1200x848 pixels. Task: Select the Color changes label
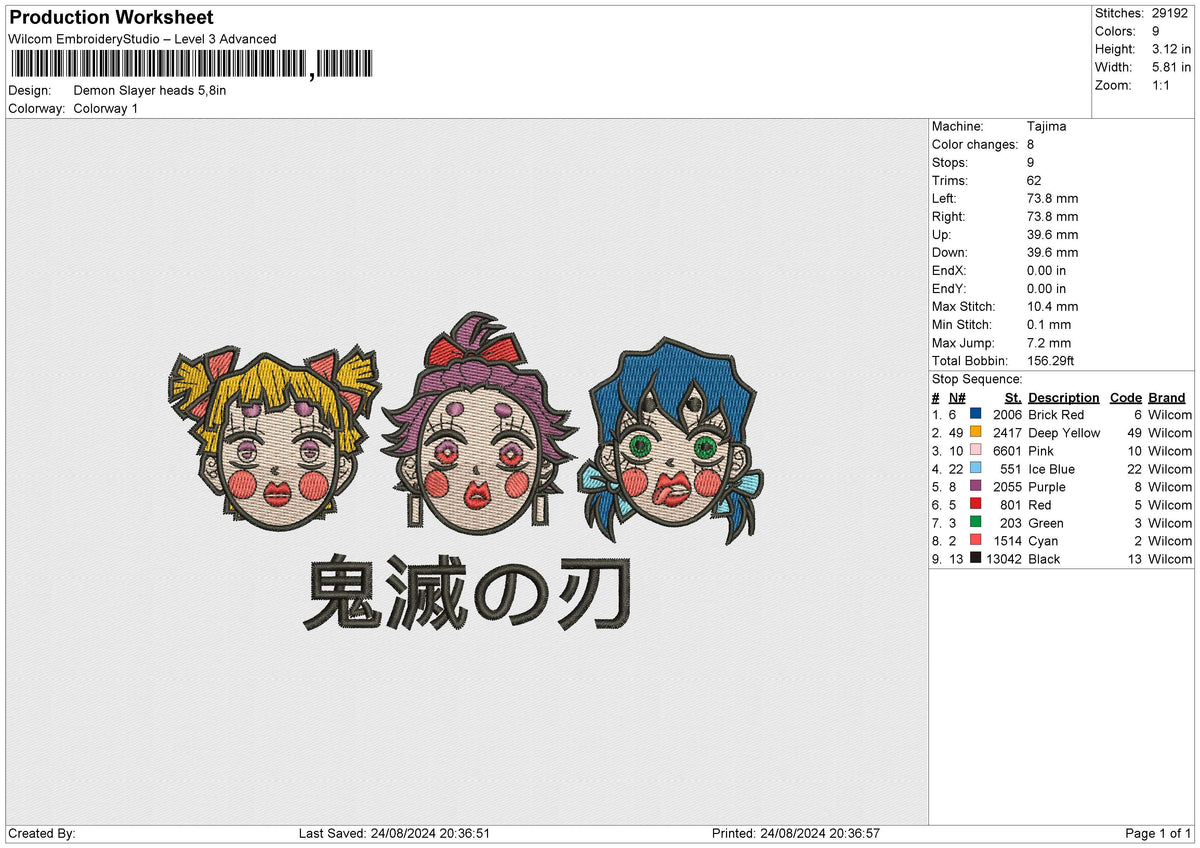click(975, 144)
